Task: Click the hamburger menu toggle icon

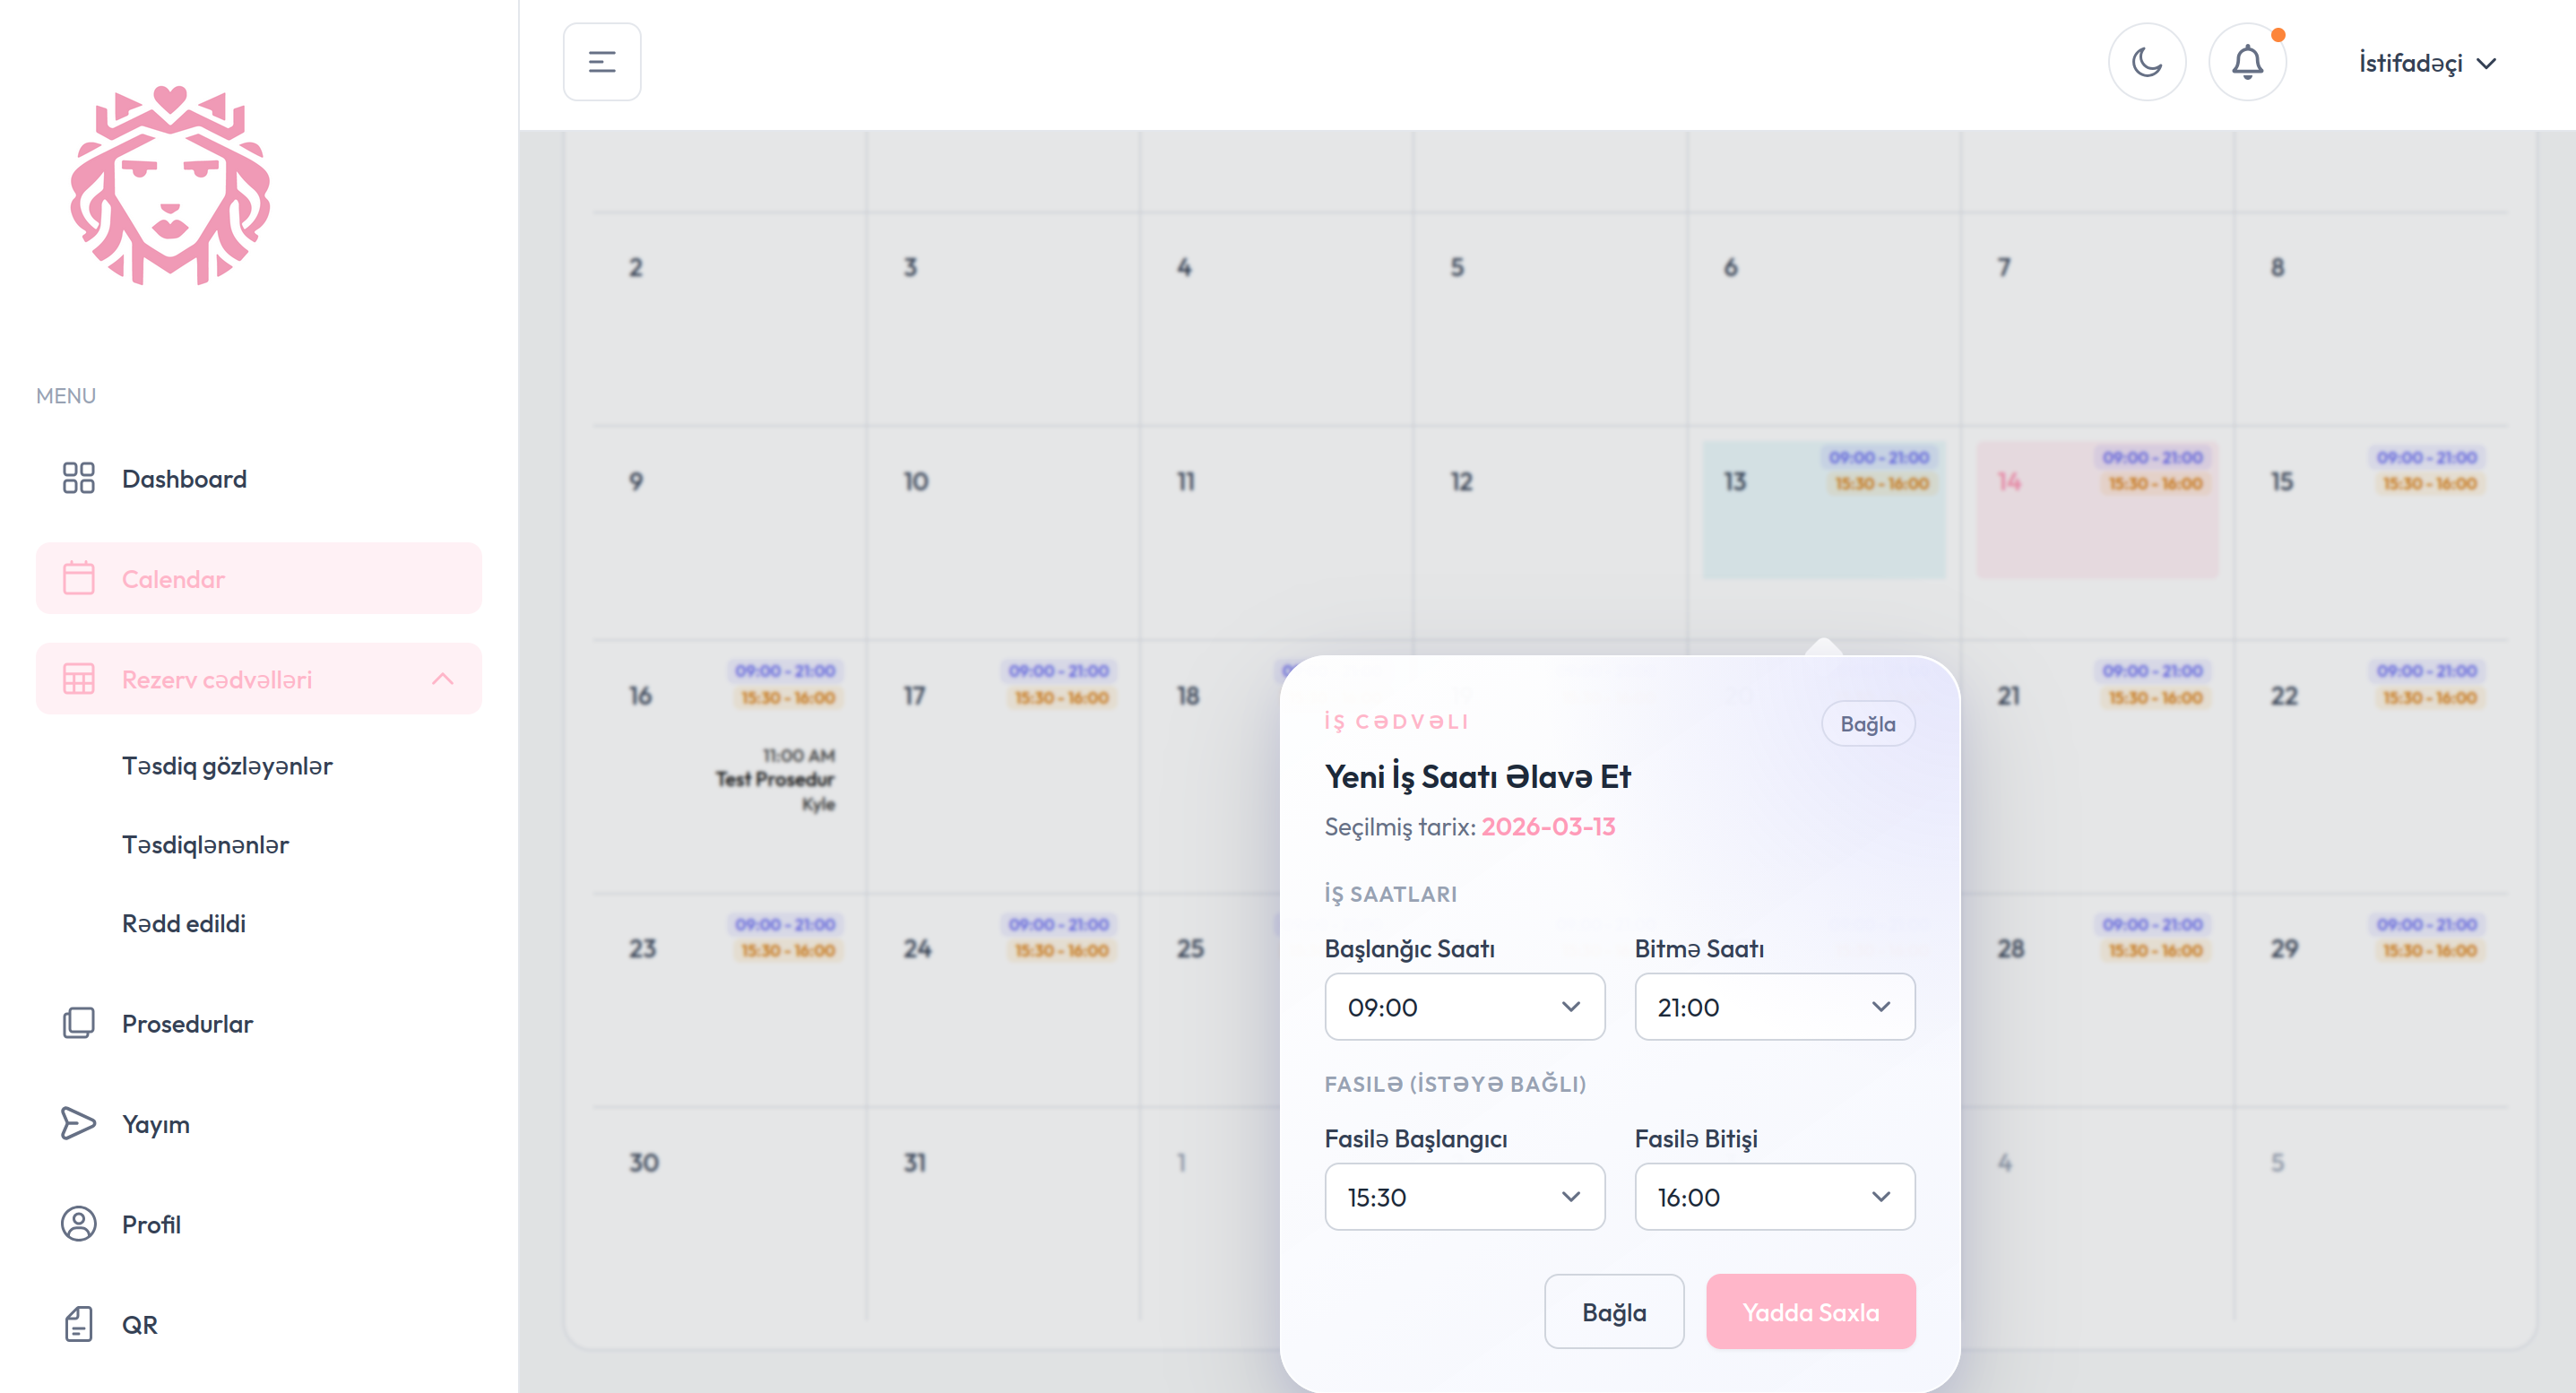Action: (x=601, y=62)
